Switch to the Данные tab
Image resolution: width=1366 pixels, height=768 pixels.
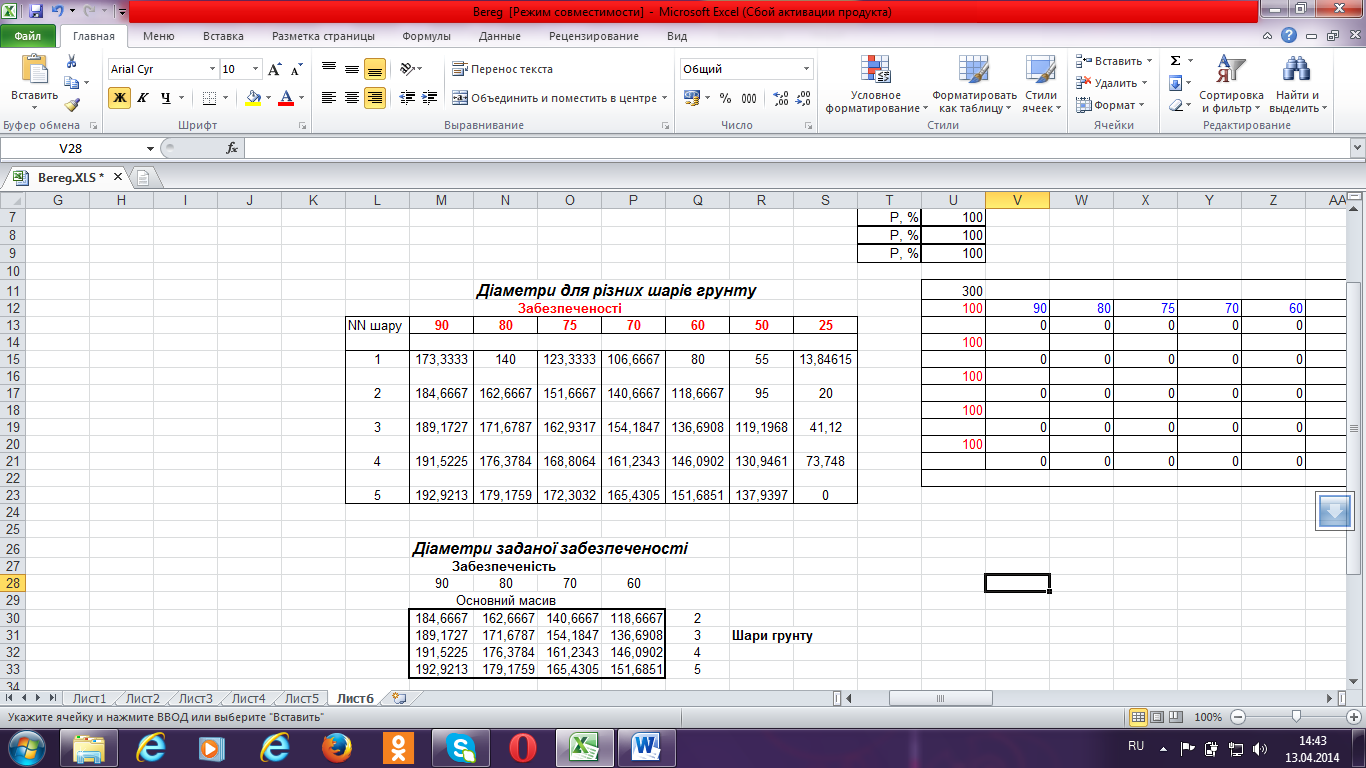pyautogui.click(x=499, y=36)
